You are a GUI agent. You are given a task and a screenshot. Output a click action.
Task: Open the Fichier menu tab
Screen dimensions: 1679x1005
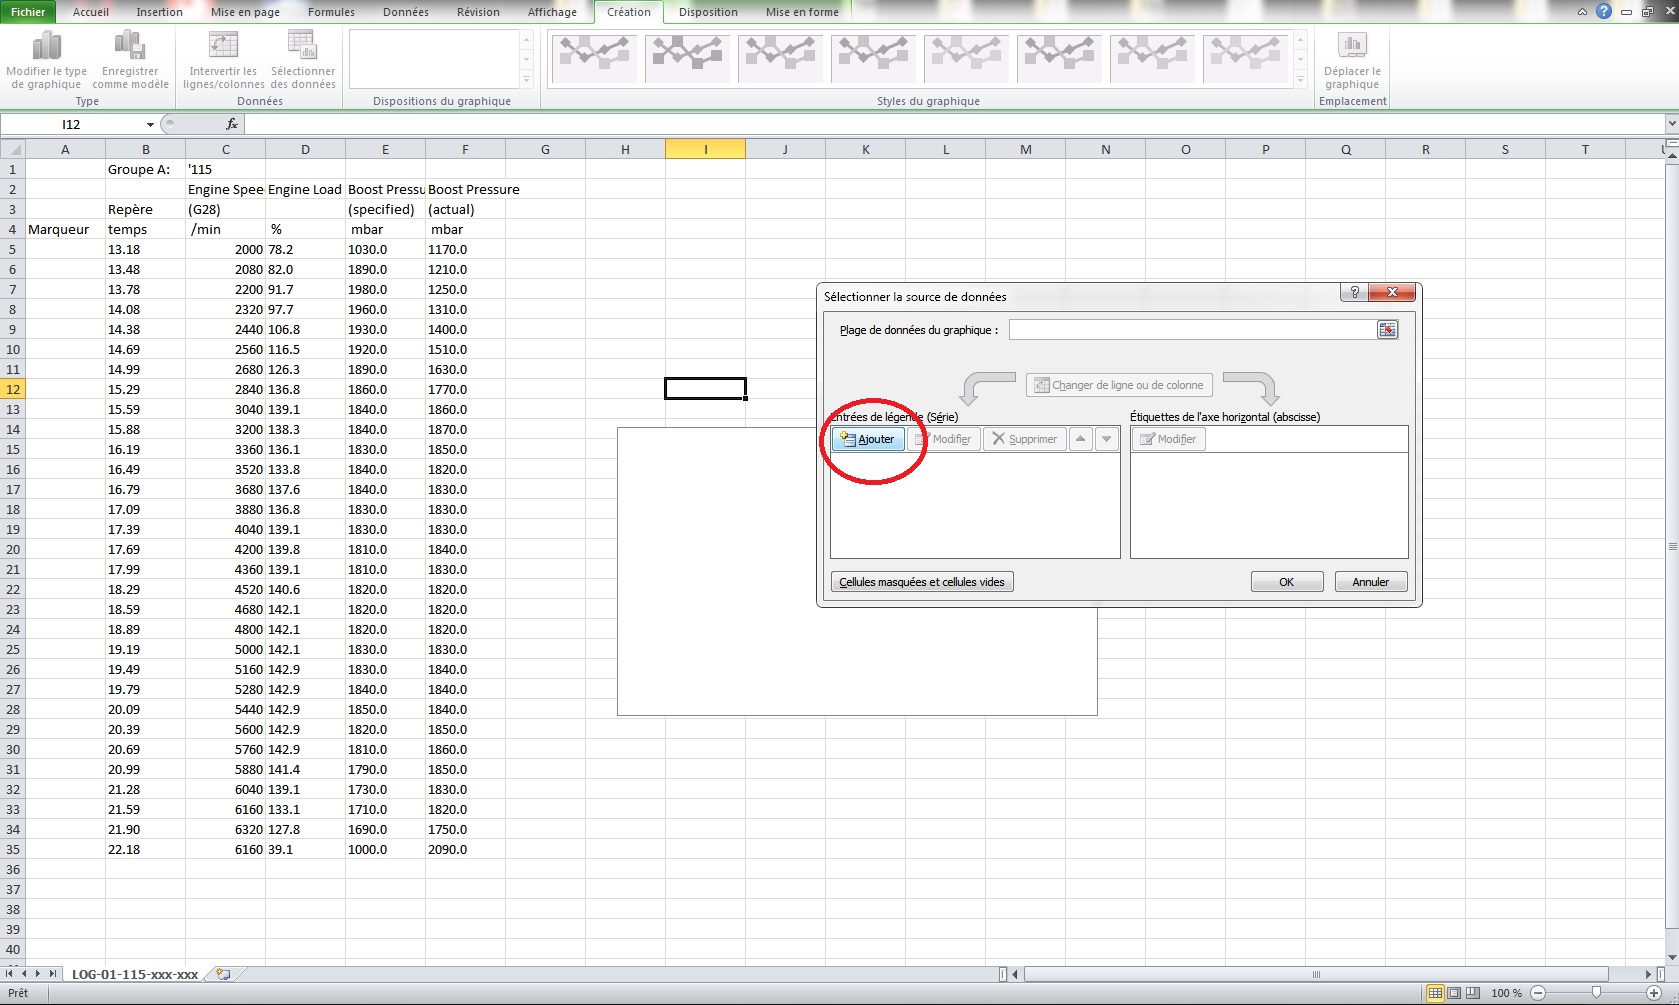[x=28, y=12]
